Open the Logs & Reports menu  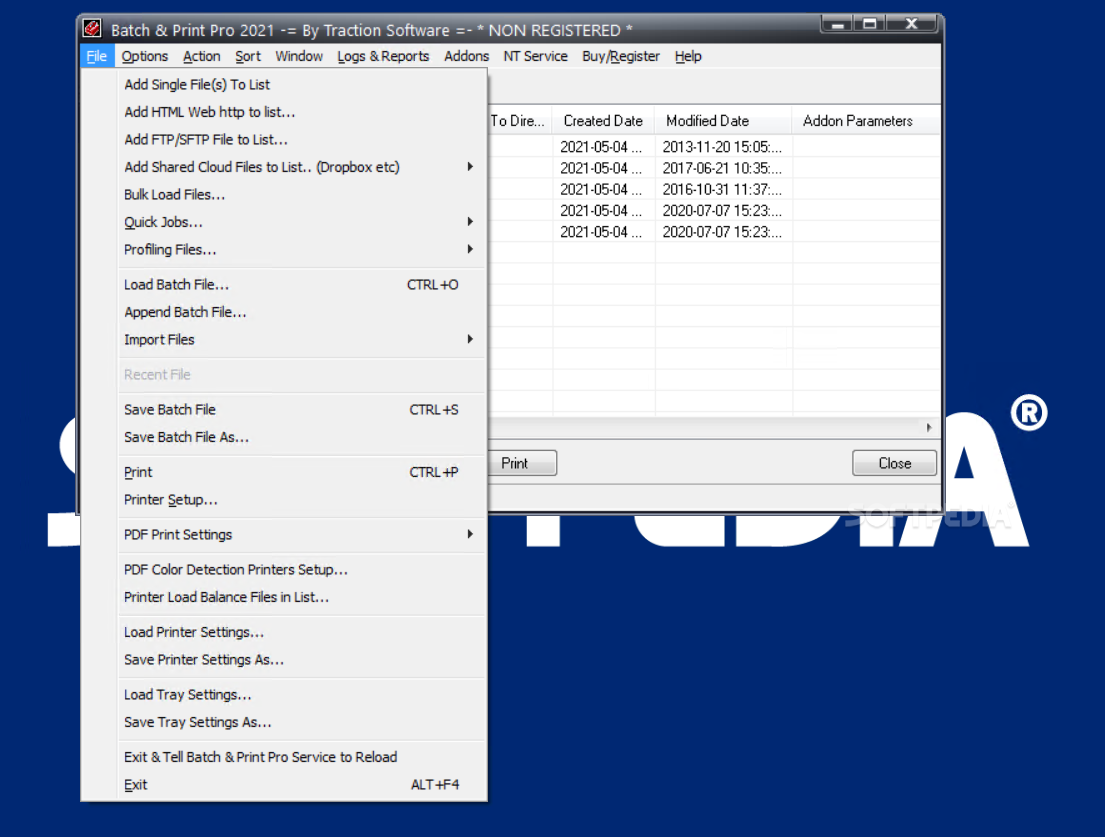coord(383,56)
